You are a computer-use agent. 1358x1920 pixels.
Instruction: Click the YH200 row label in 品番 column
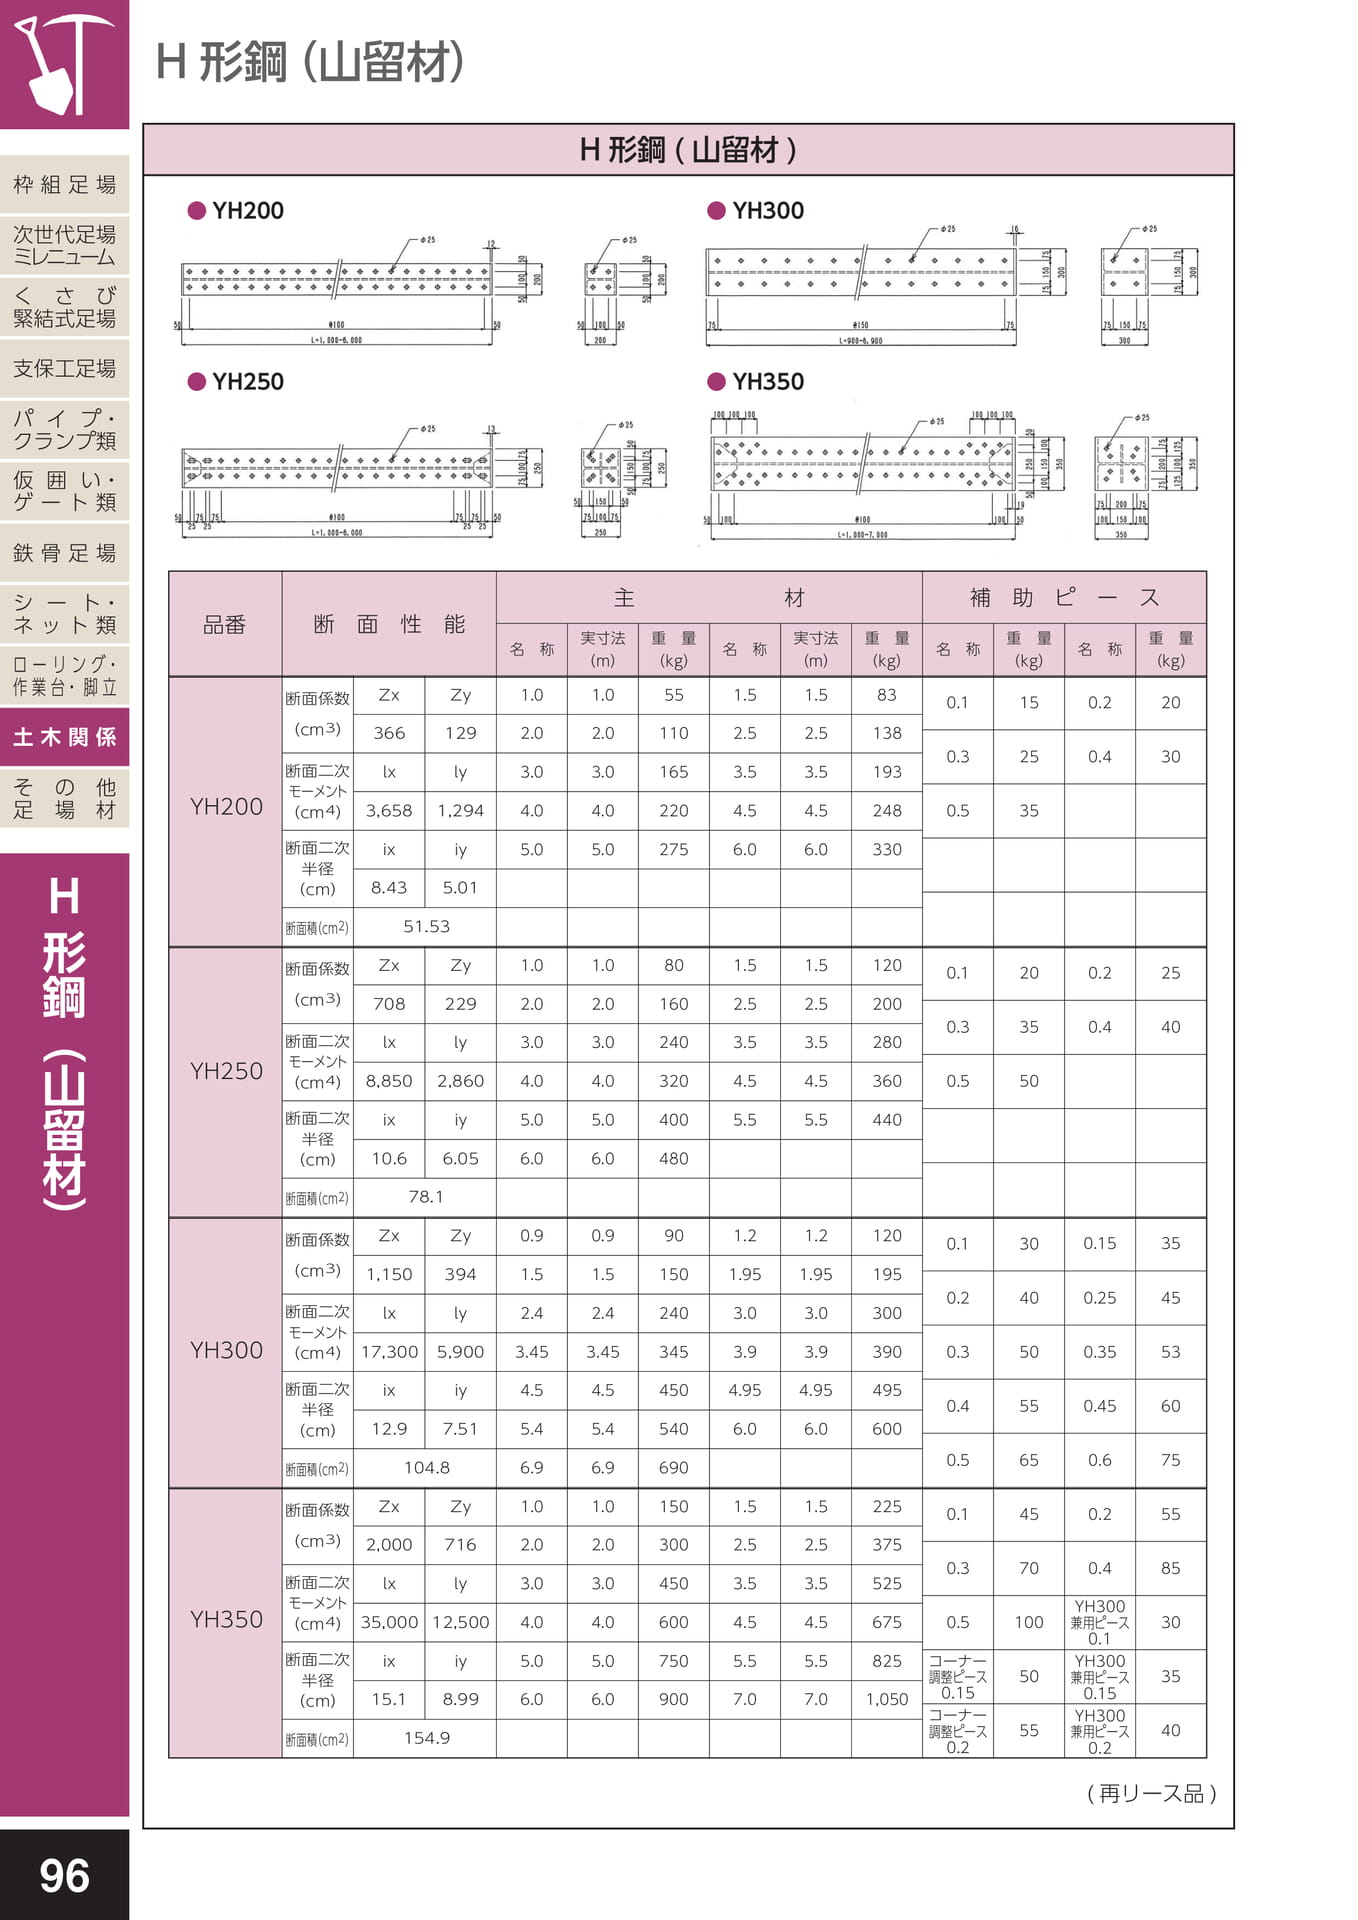pos(226,807)
